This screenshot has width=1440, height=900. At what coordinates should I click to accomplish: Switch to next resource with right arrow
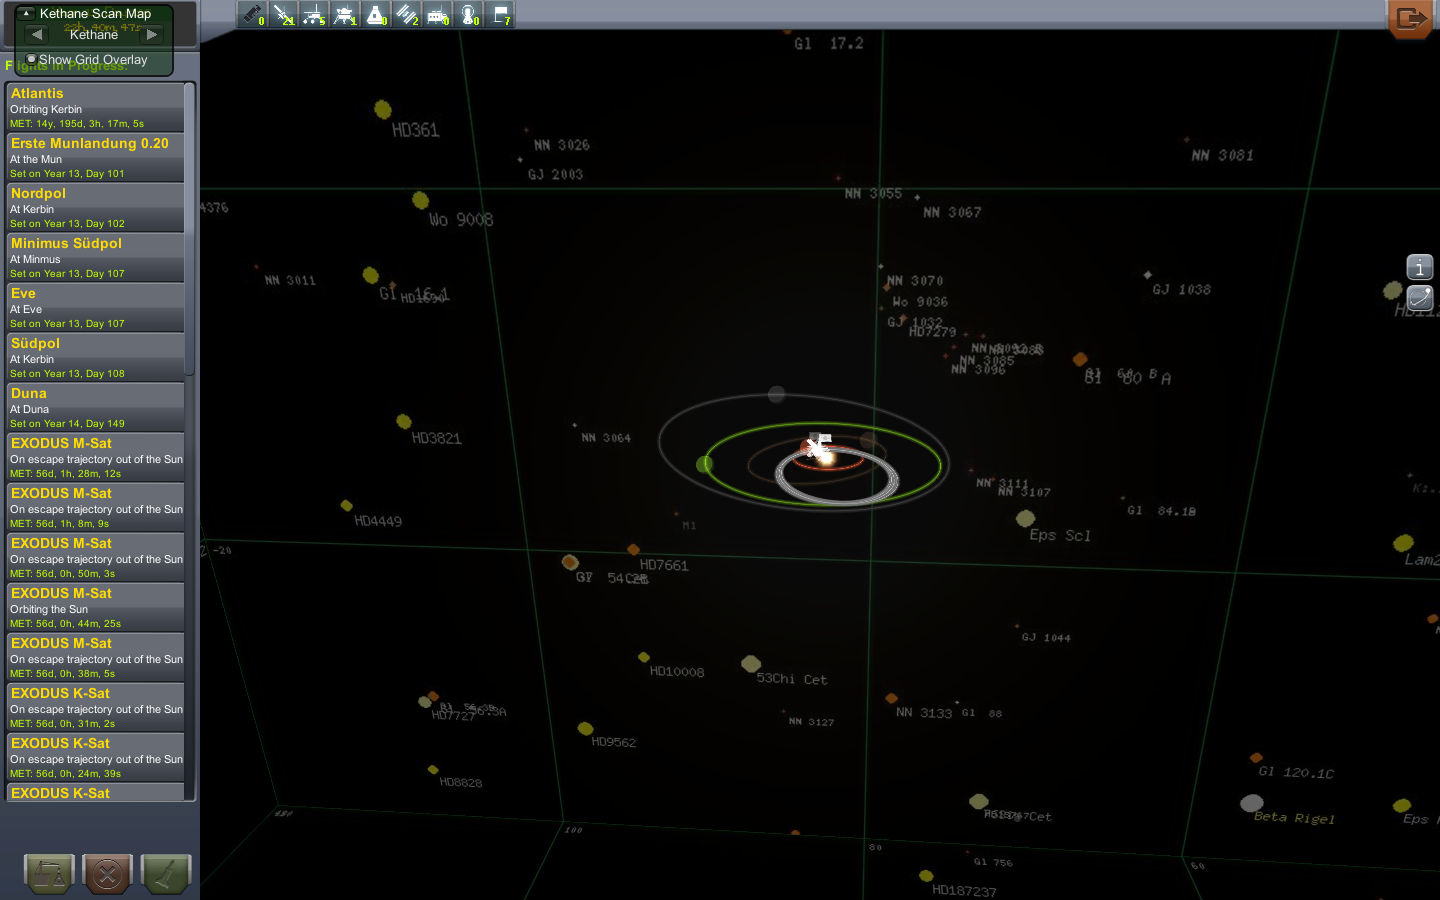click(x=151, y=34)
